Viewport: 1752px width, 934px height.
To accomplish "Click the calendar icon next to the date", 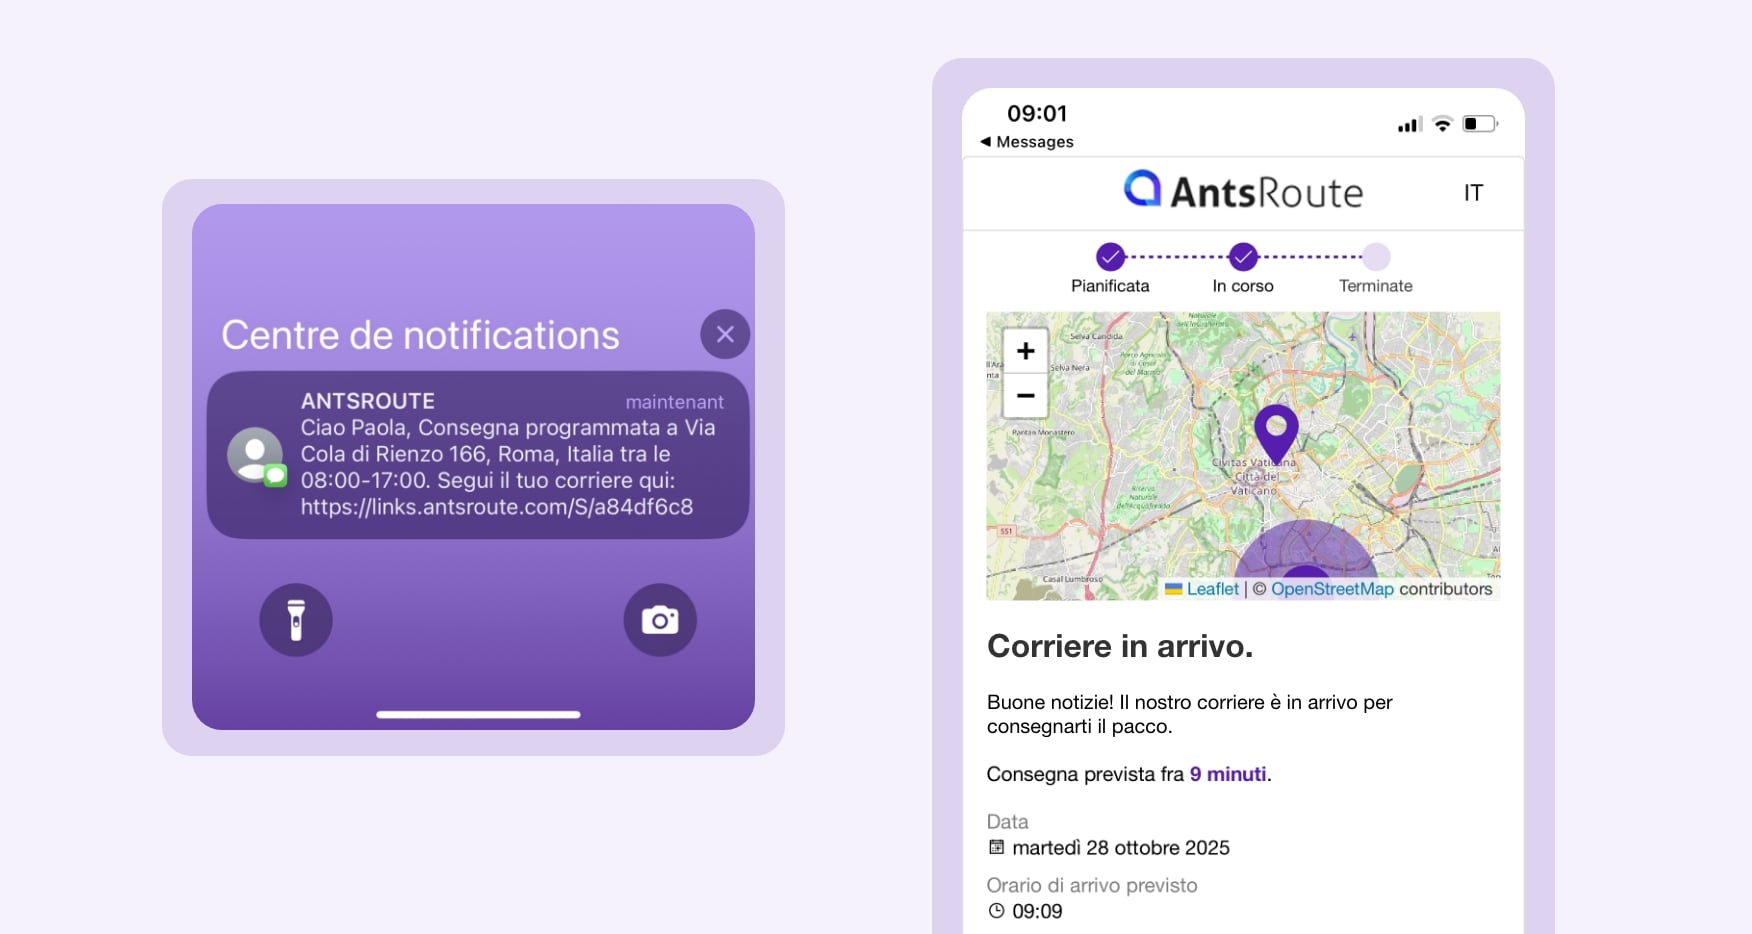I will (x=995, y=847).
